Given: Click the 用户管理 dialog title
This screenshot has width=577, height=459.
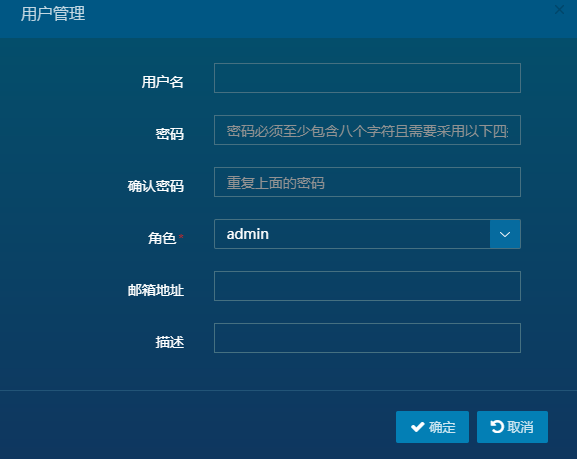Looking at the screenshot, I should pos(53,14).
